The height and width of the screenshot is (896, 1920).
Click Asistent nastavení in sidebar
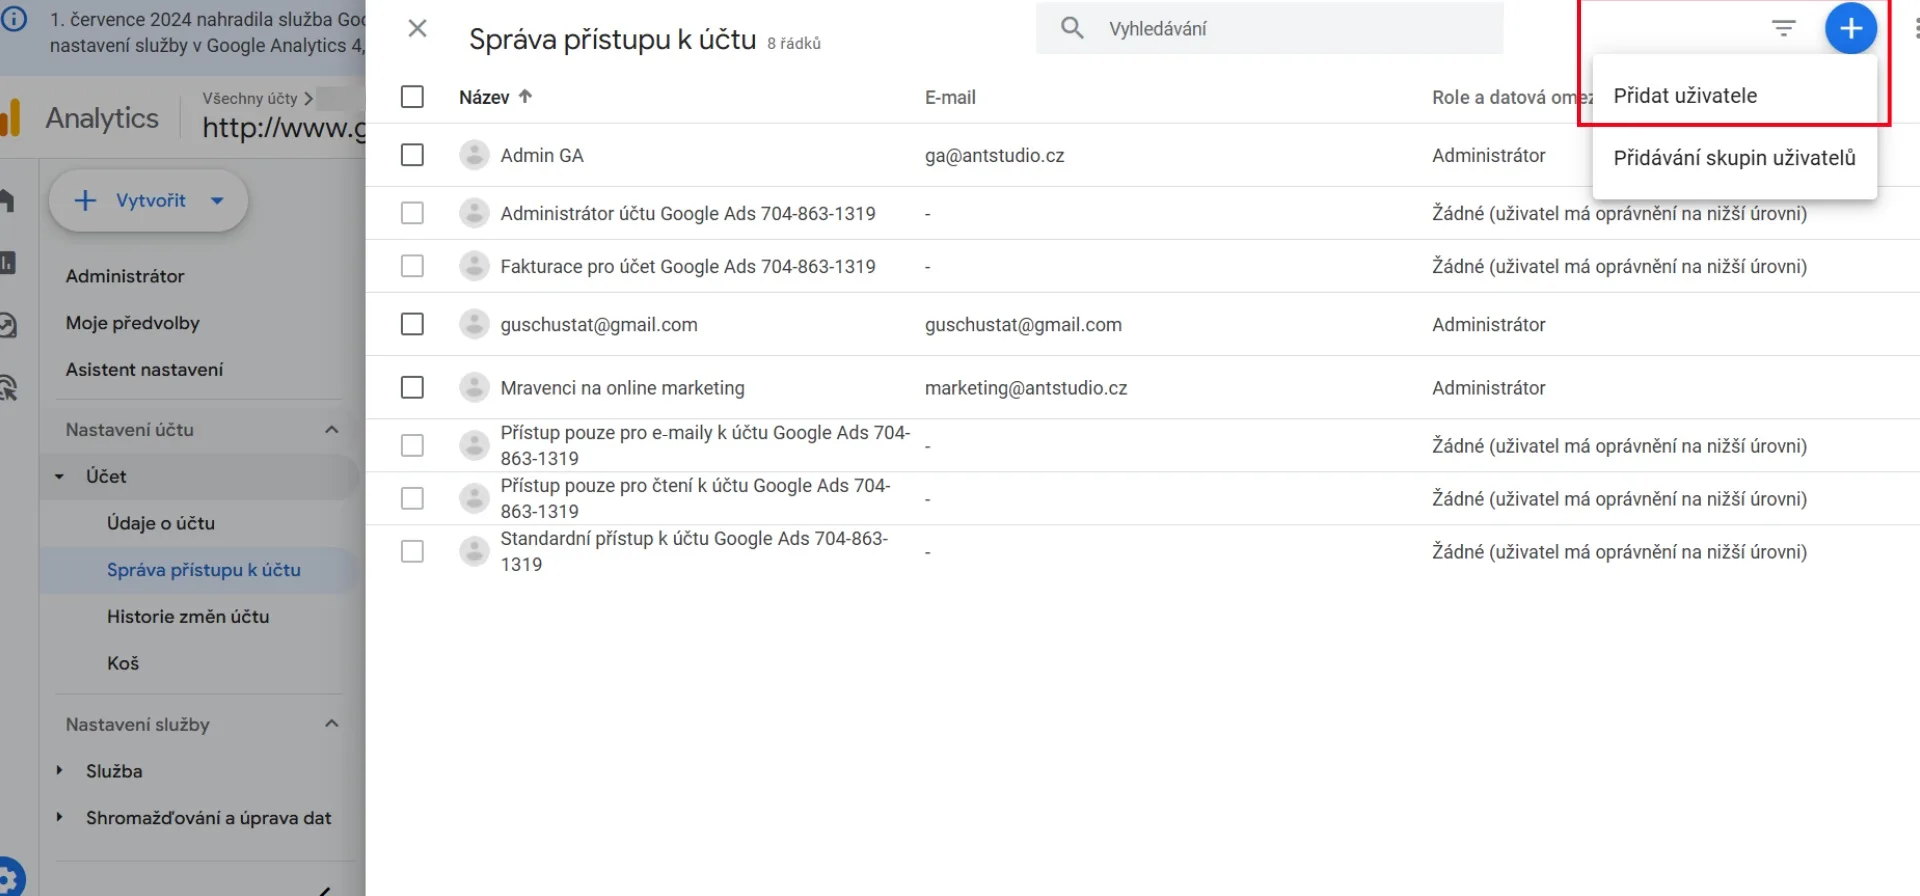[144, 369]
